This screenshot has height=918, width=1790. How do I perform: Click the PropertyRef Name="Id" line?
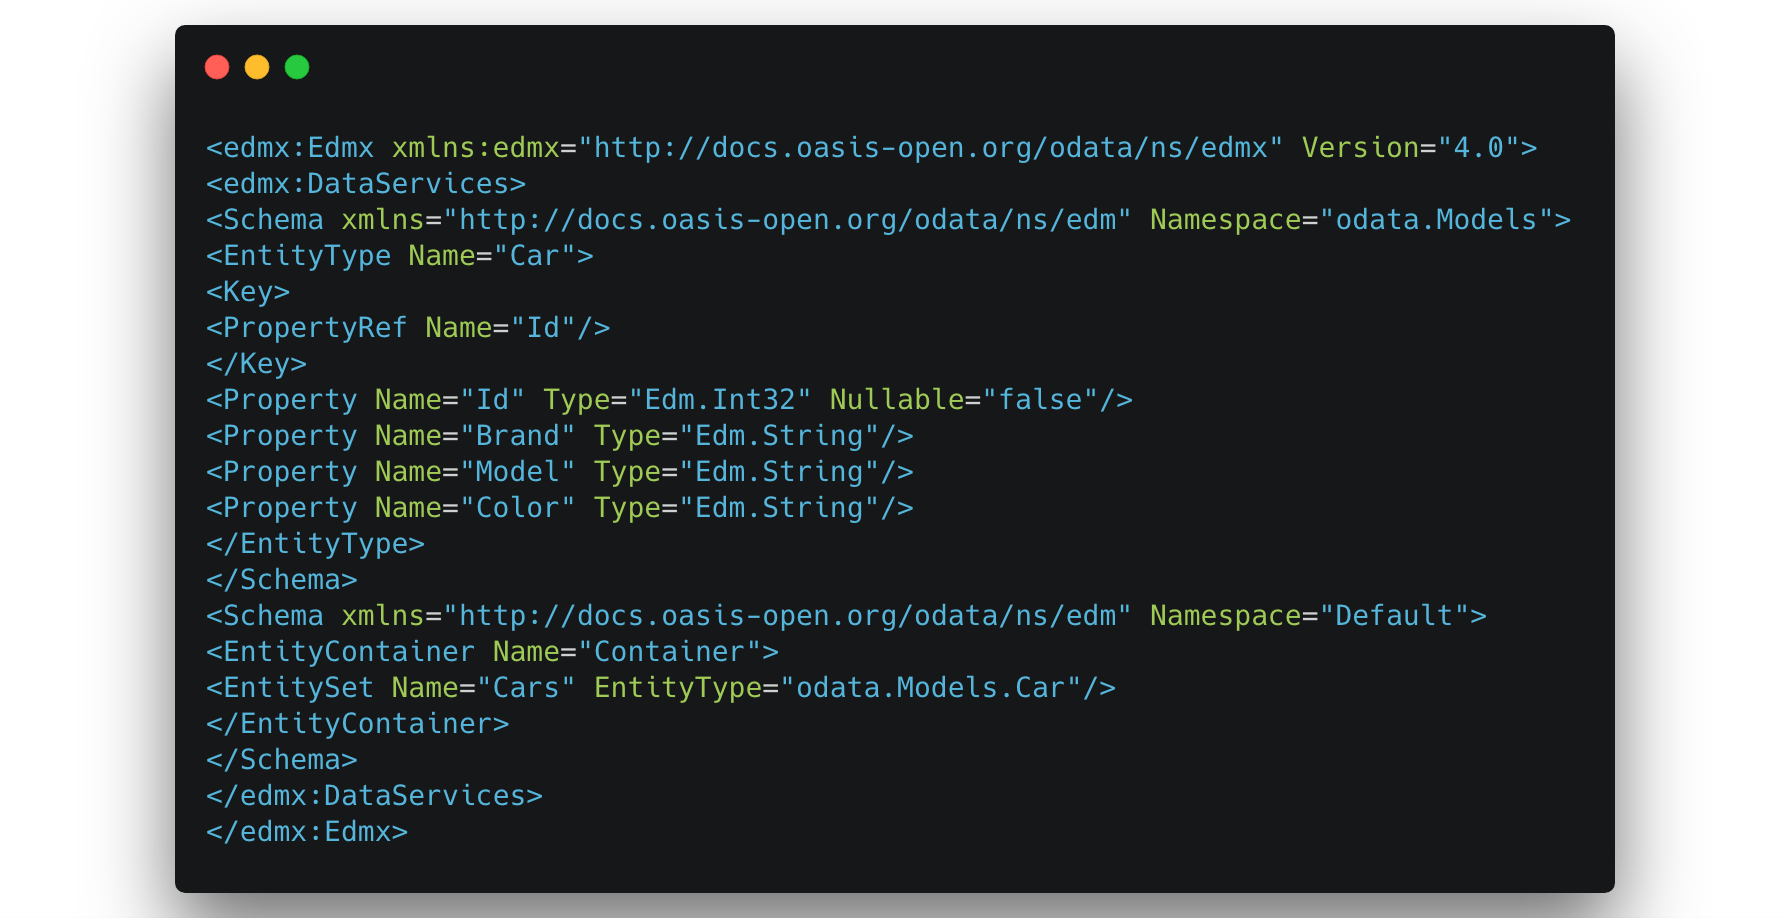click(x=408, y=328)
